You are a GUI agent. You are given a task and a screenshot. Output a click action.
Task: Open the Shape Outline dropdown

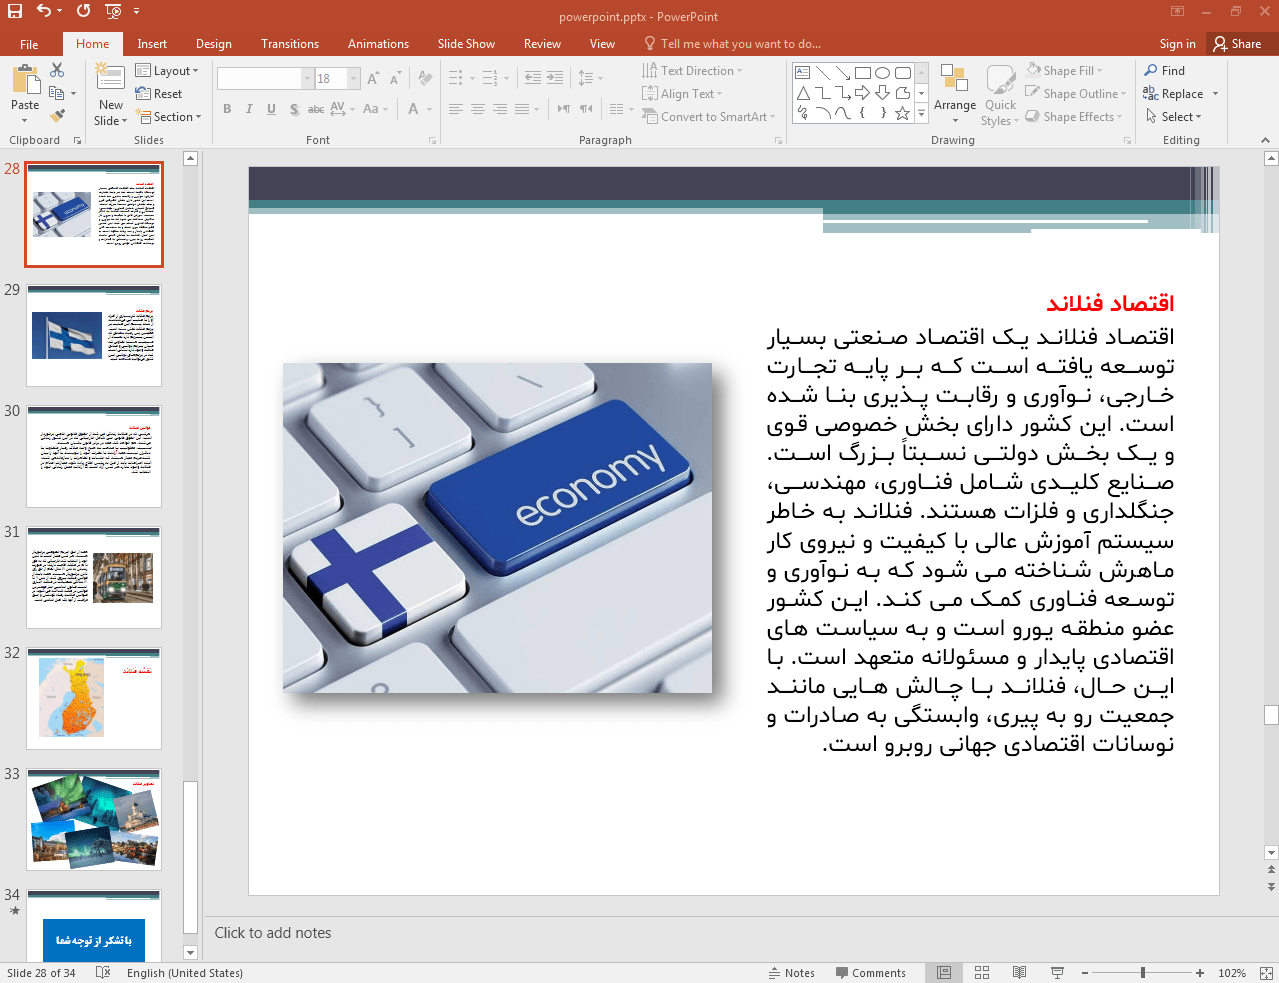[1076, 94]
